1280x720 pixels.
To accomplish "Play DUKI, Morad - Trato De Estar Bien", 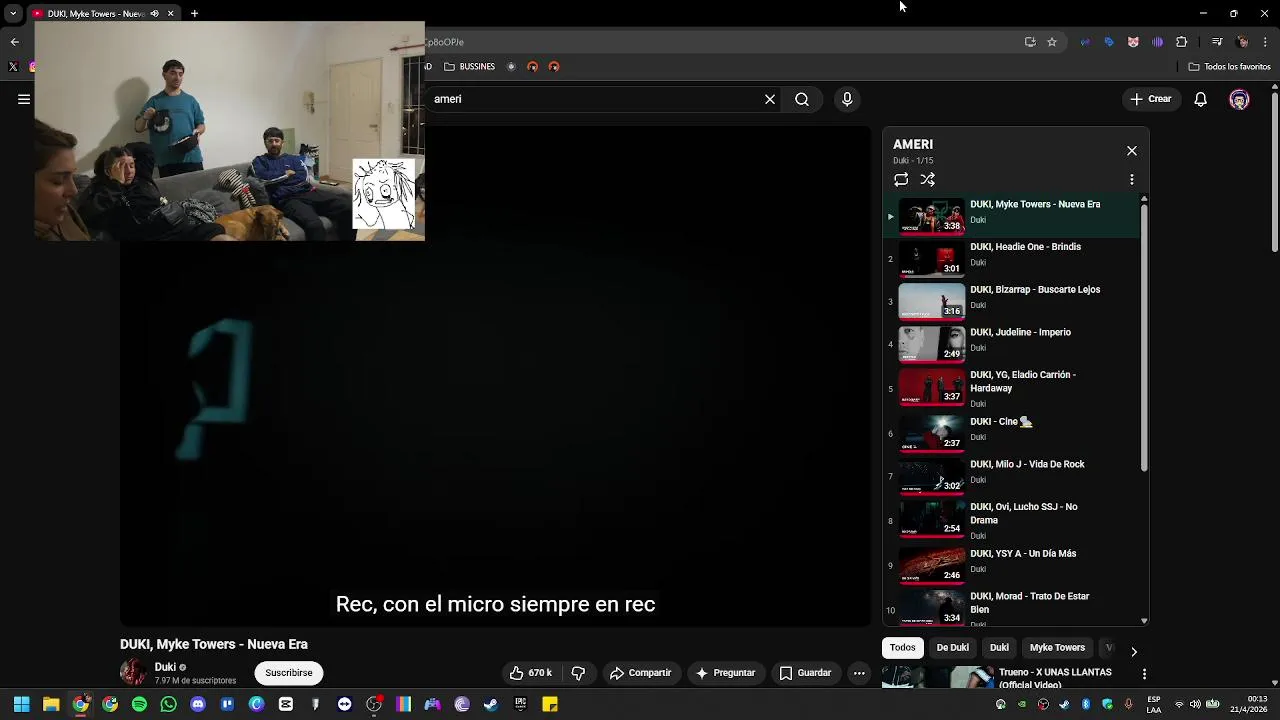I will click(x=1012, y=607).
